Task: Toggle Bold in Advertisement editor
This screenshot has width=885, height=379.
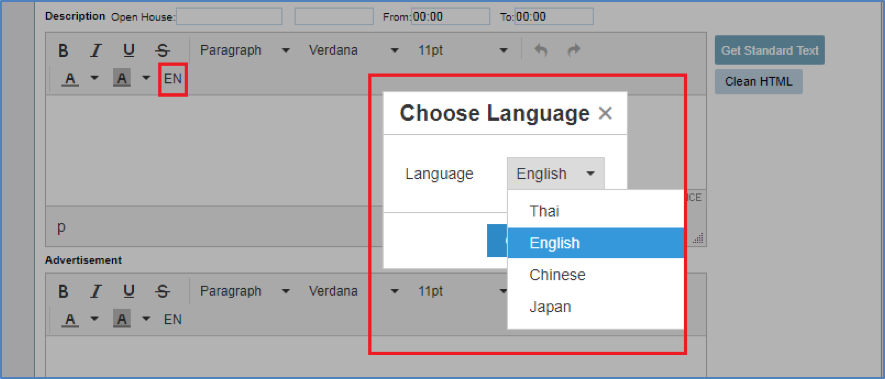Action: pos(63,291)
